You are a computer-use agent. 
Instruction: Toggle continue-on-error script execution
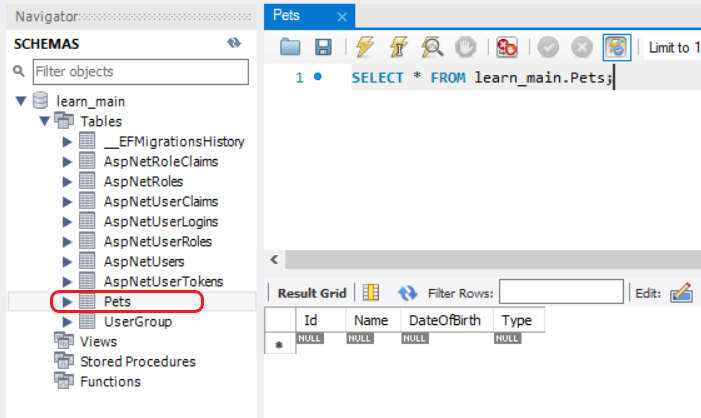pyautogui.click(x=507, y=47)
